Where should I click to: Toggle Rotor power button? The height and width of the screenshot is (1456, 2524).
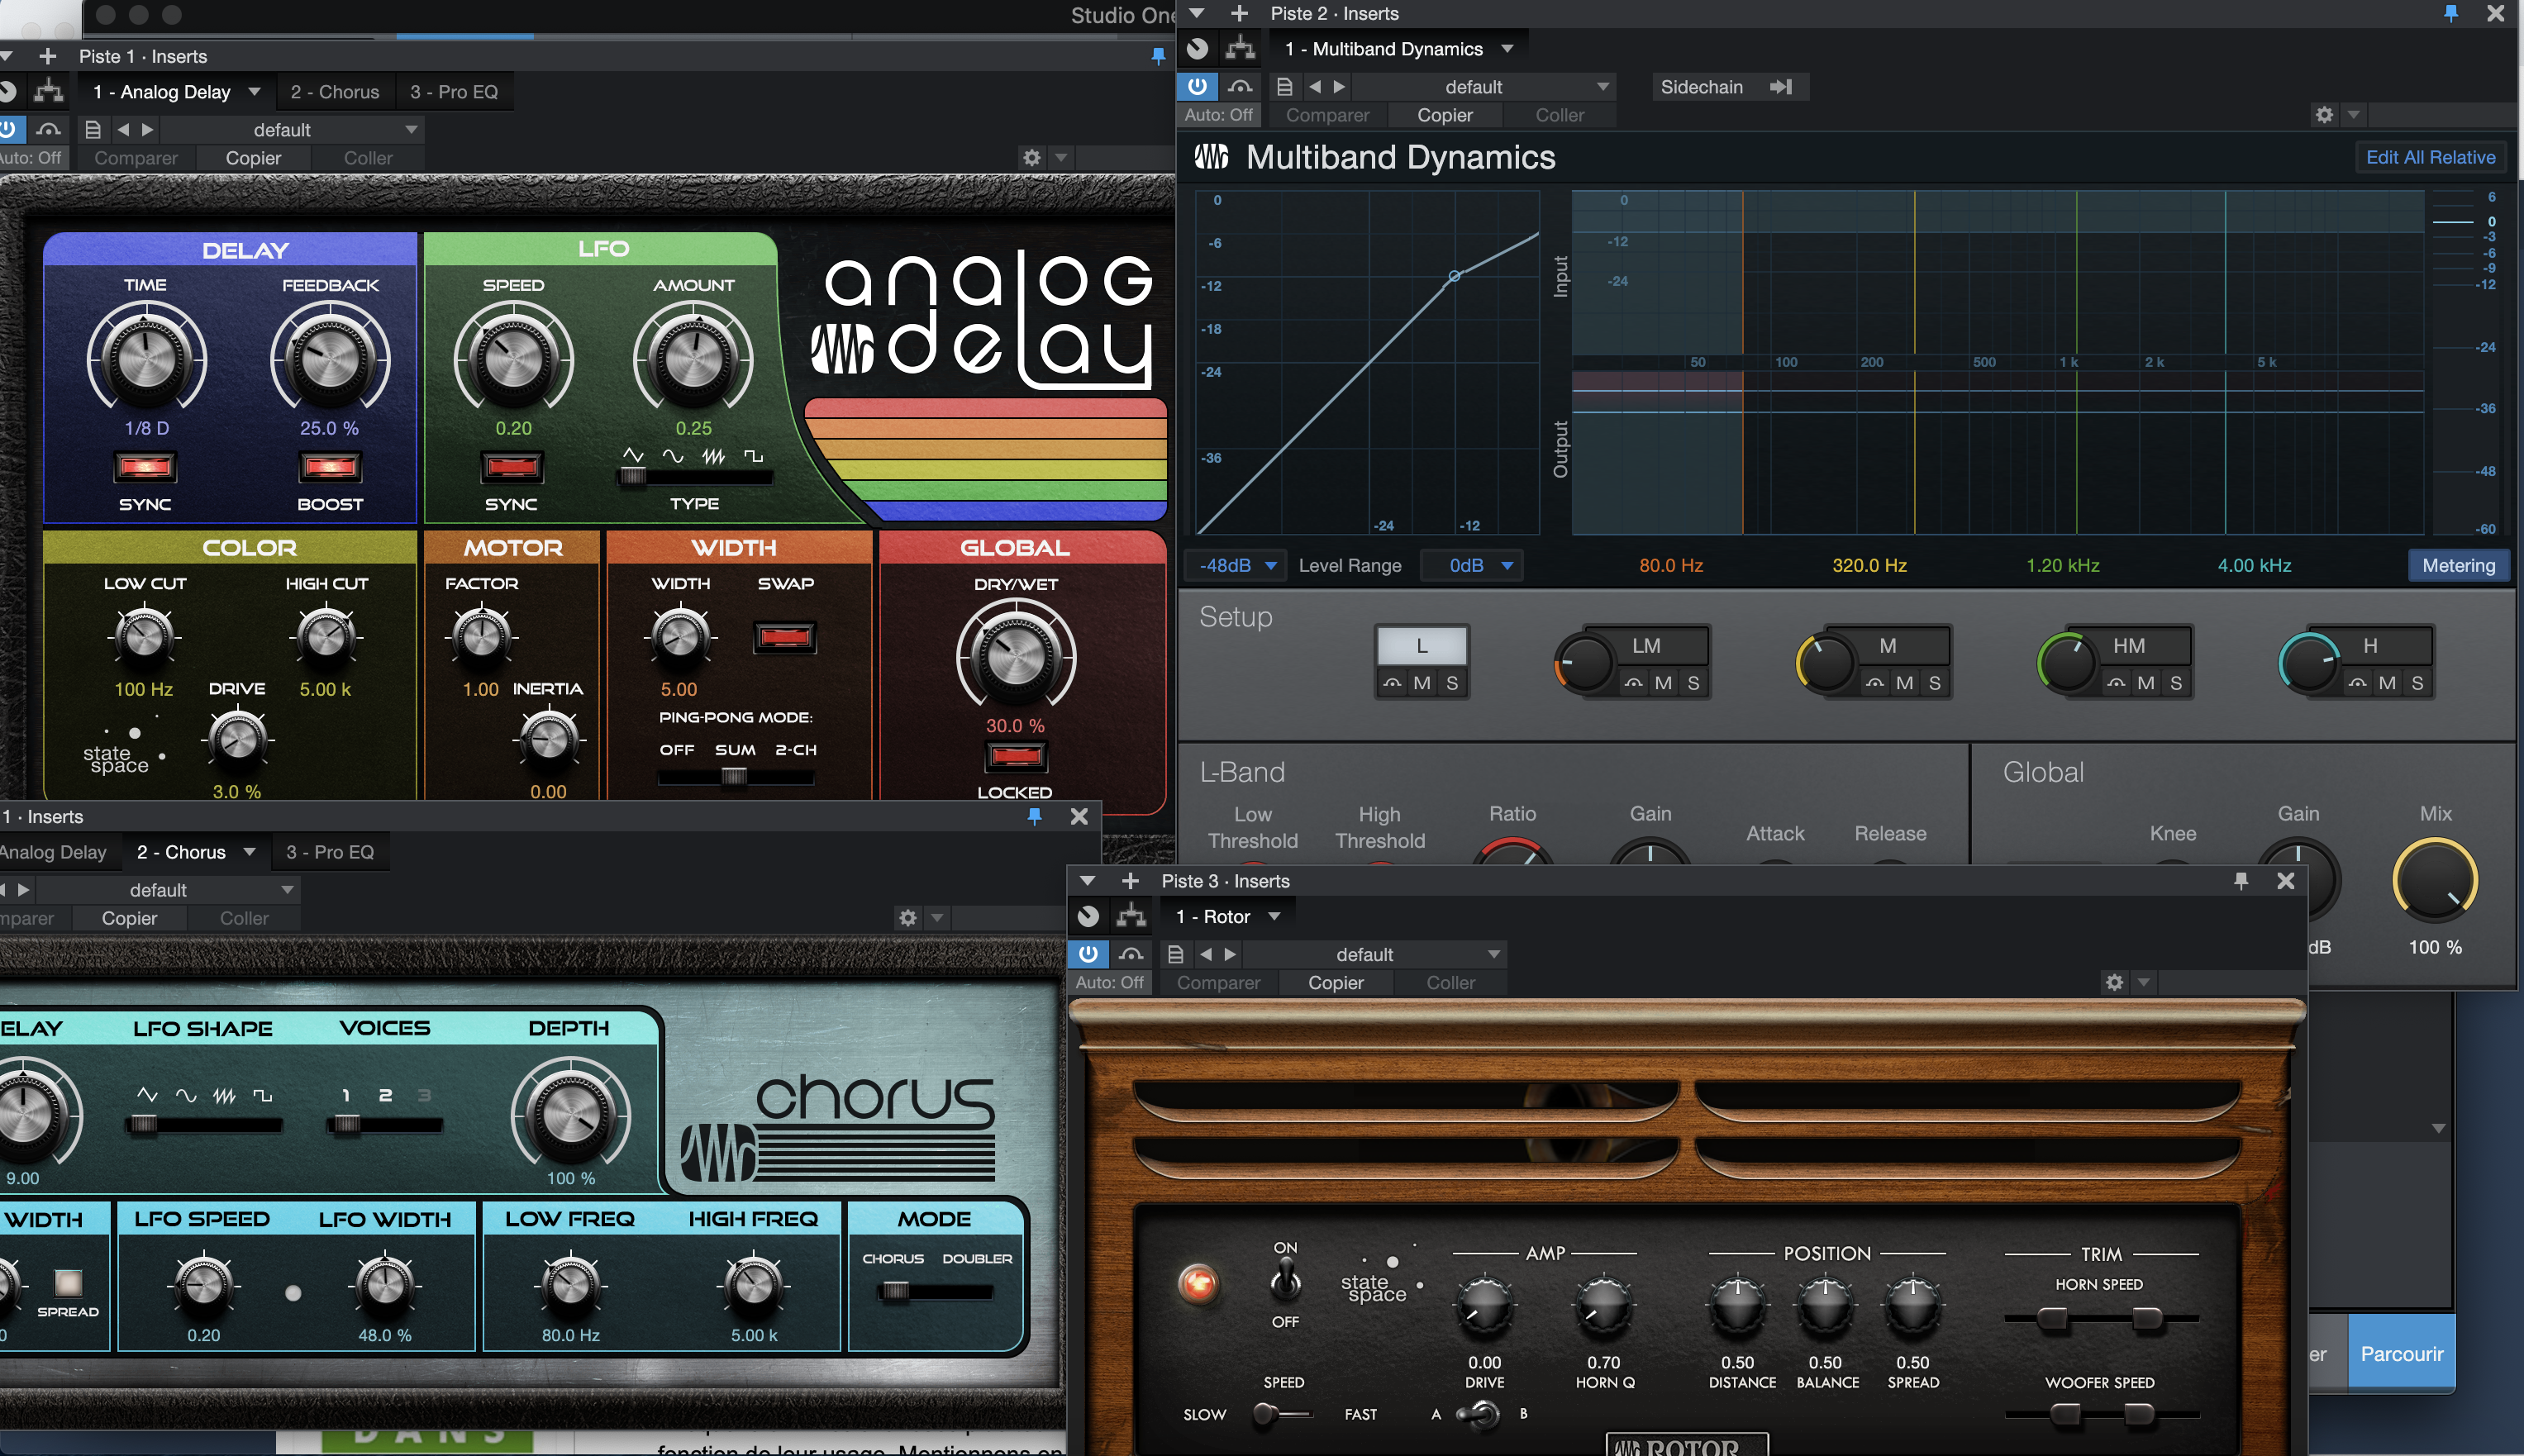coord(1088,954)
